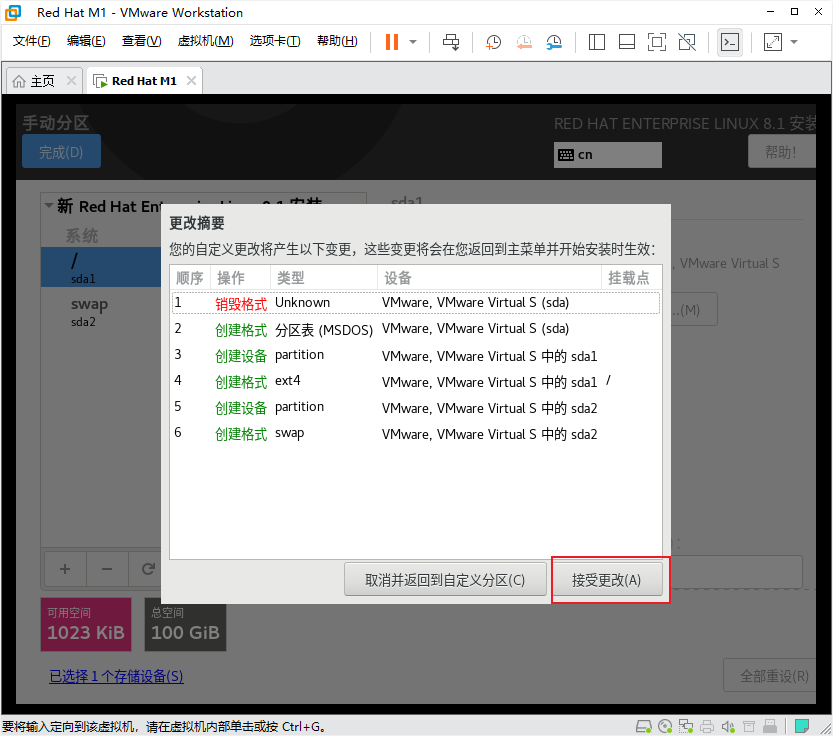Viewport: 833px width, 736px height.
Task: Enter full screen mode icon
Action: 657,42
